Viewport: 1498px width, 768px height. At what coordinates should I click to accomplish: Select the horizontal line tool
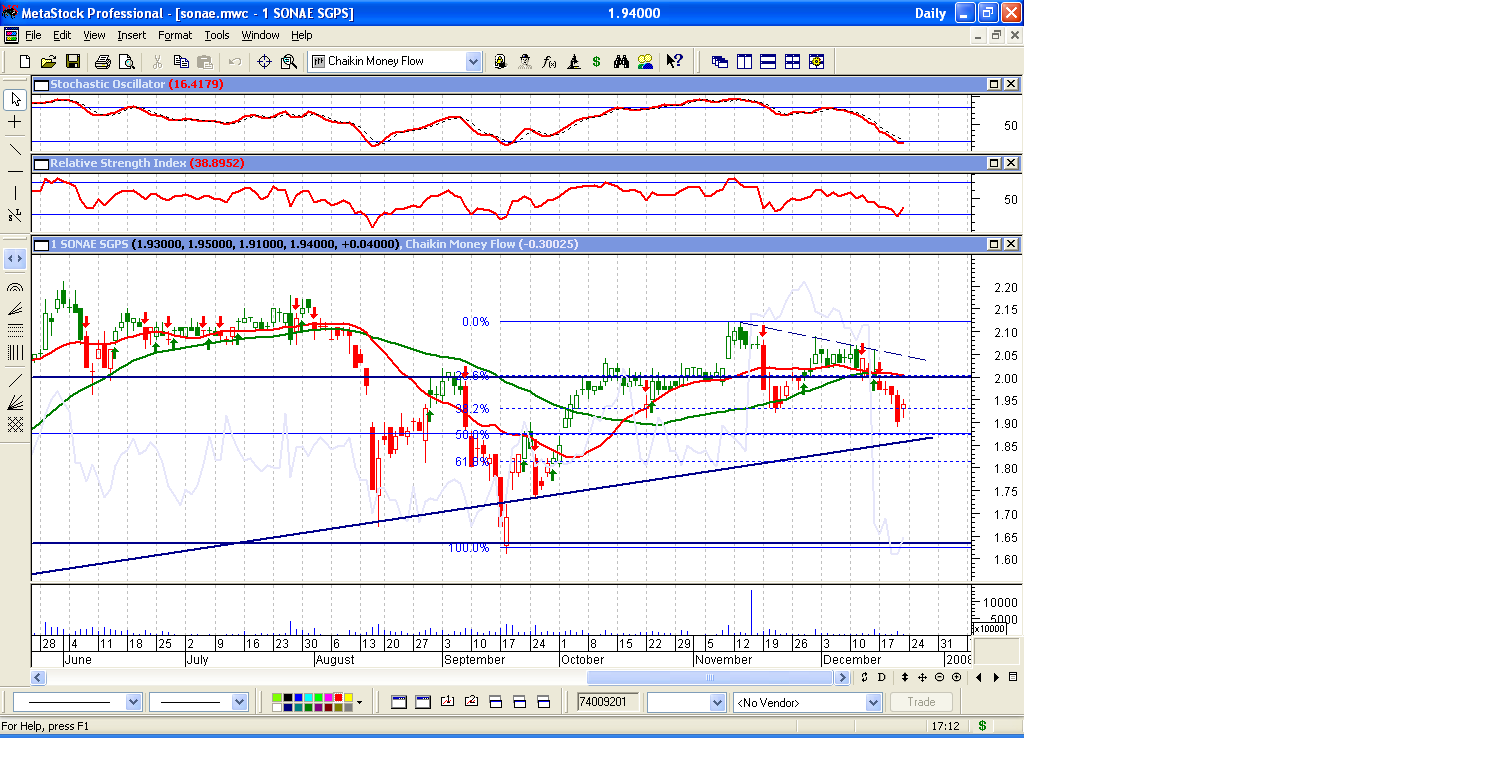(x=15, y=171)
